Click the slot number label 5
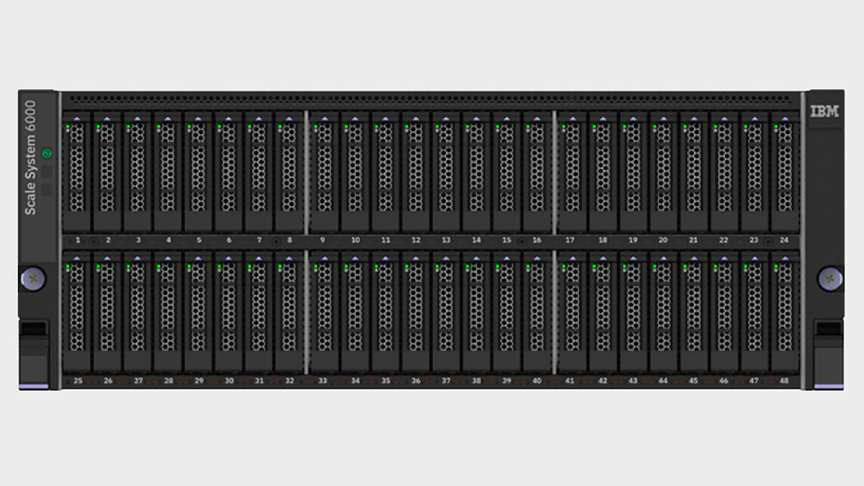This screenshot has width=864, height=486. click(x=199, y=240)
